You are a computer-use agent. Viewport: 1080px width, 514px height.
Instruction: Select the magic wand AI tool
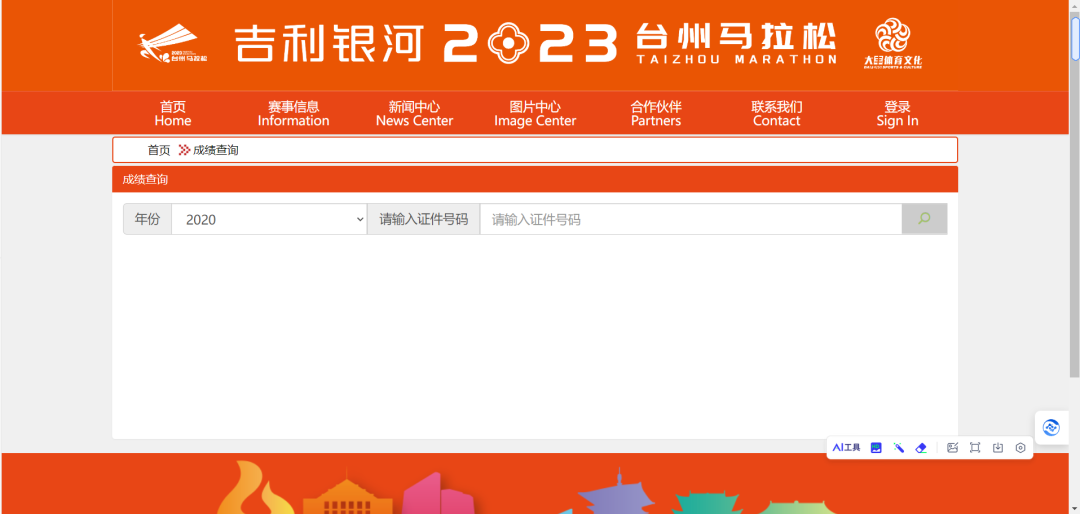click(x=899, y=448)
